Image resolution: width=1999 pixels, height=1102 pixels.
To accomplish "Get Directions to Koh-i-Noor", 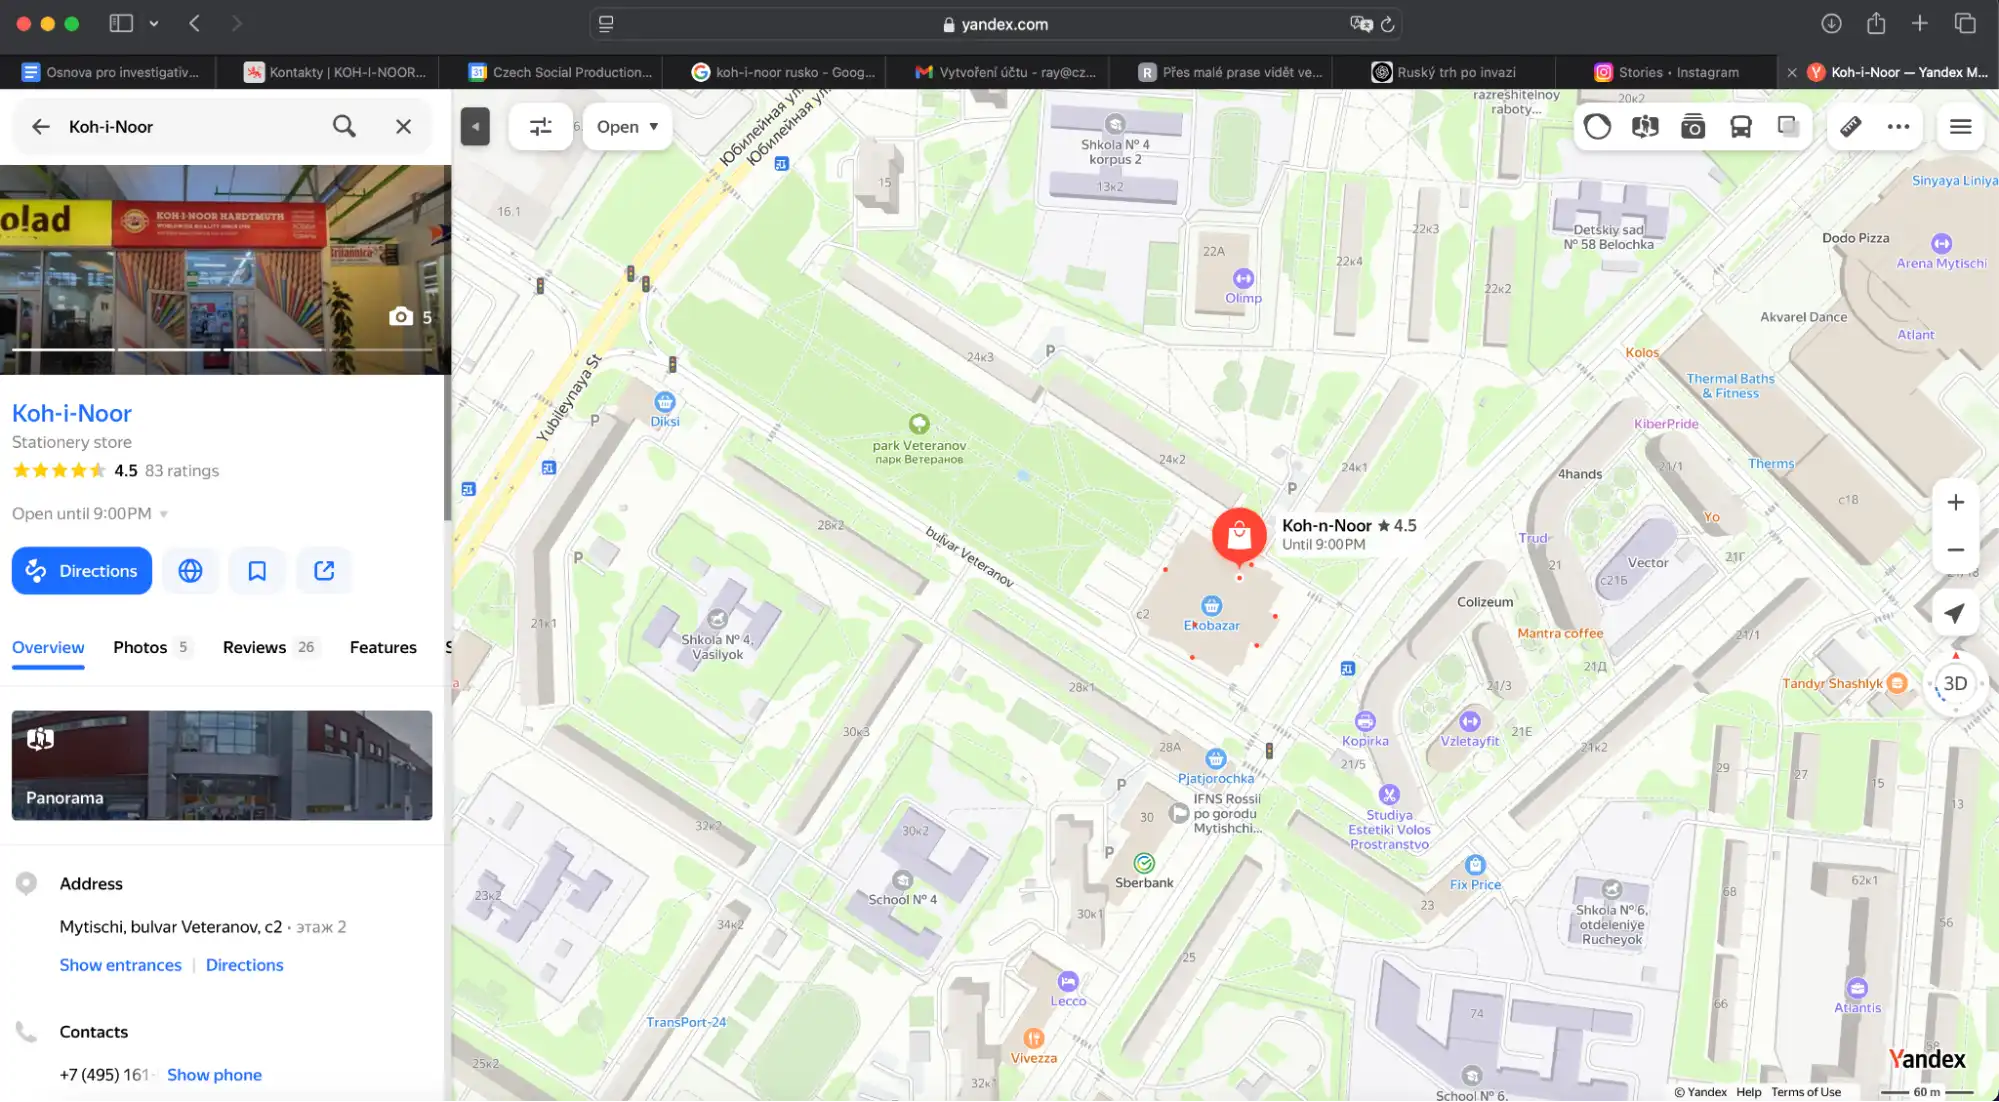I will [82, 571].
